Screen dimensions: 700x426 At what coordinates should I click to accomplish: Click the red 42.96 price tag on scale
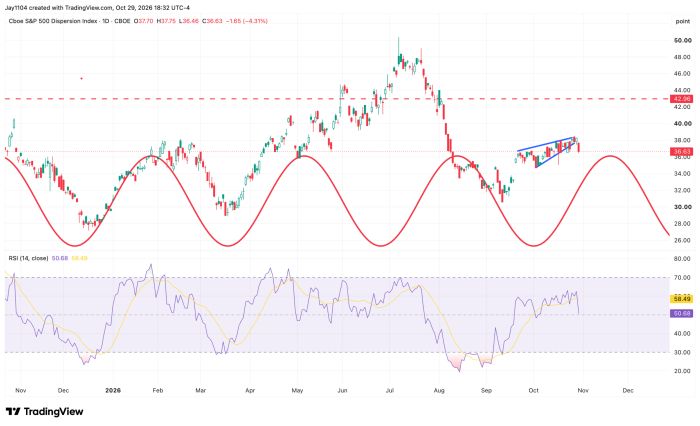pyautogui.click(x=682, y=99)
